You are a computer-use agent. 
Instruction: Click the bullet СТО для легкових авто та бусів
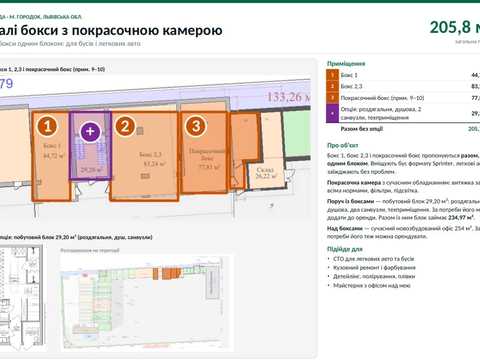tap(374, 259)
